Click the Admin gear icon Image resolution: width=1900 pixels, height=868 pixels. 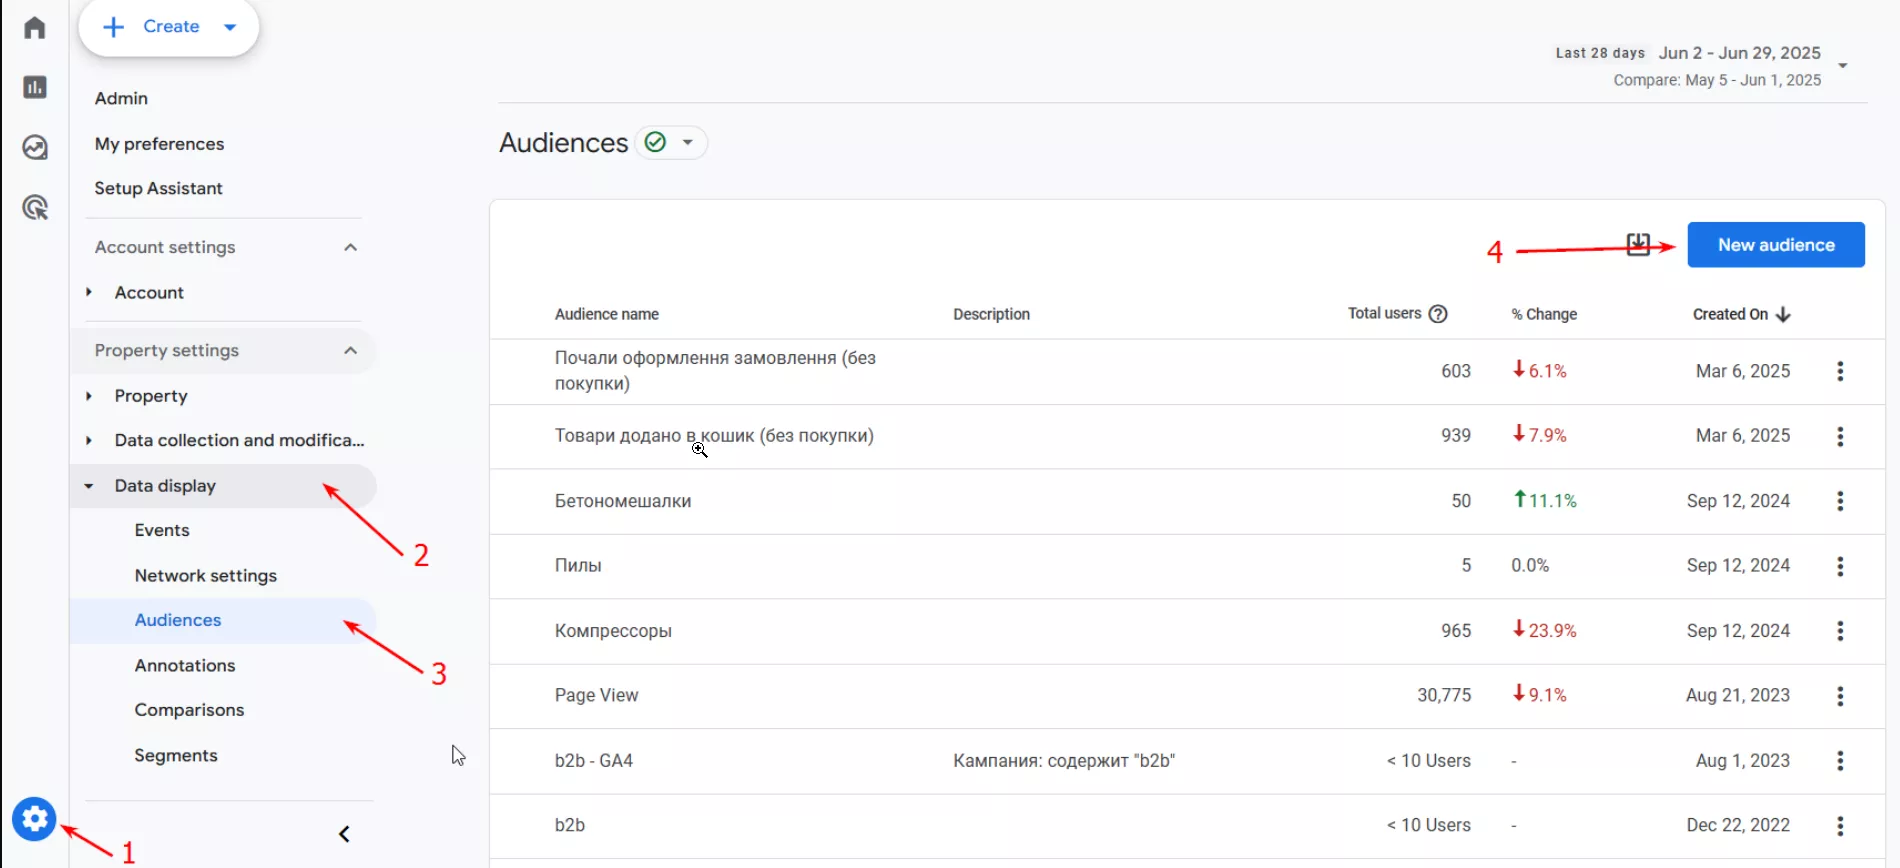point(34,820)
